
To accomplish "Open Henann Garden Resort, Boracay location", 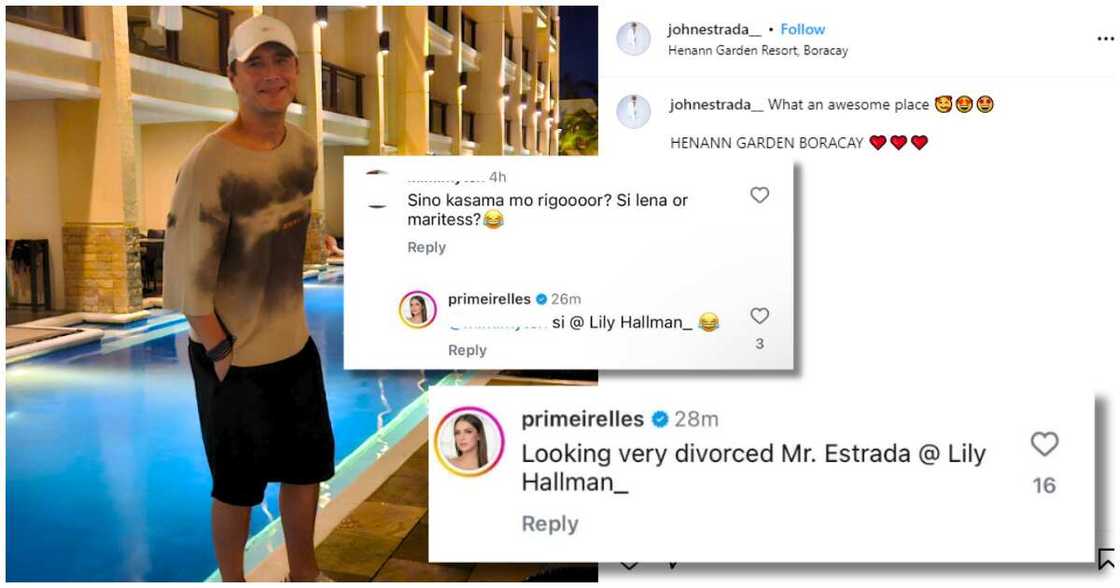I will [x=758, y=51].
